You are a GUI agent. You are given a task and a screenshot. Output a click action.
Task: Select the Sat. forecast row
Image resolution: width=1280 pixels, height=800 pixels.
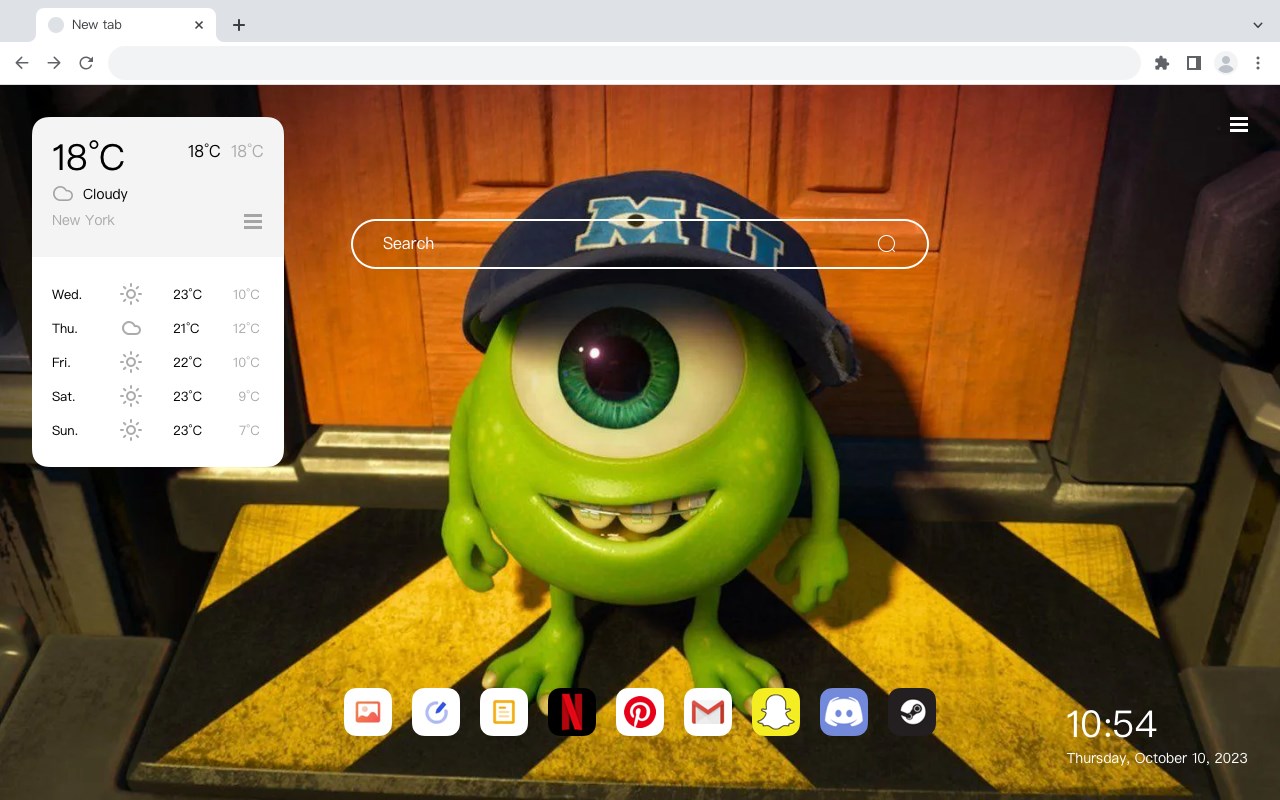tap(158, 396)
